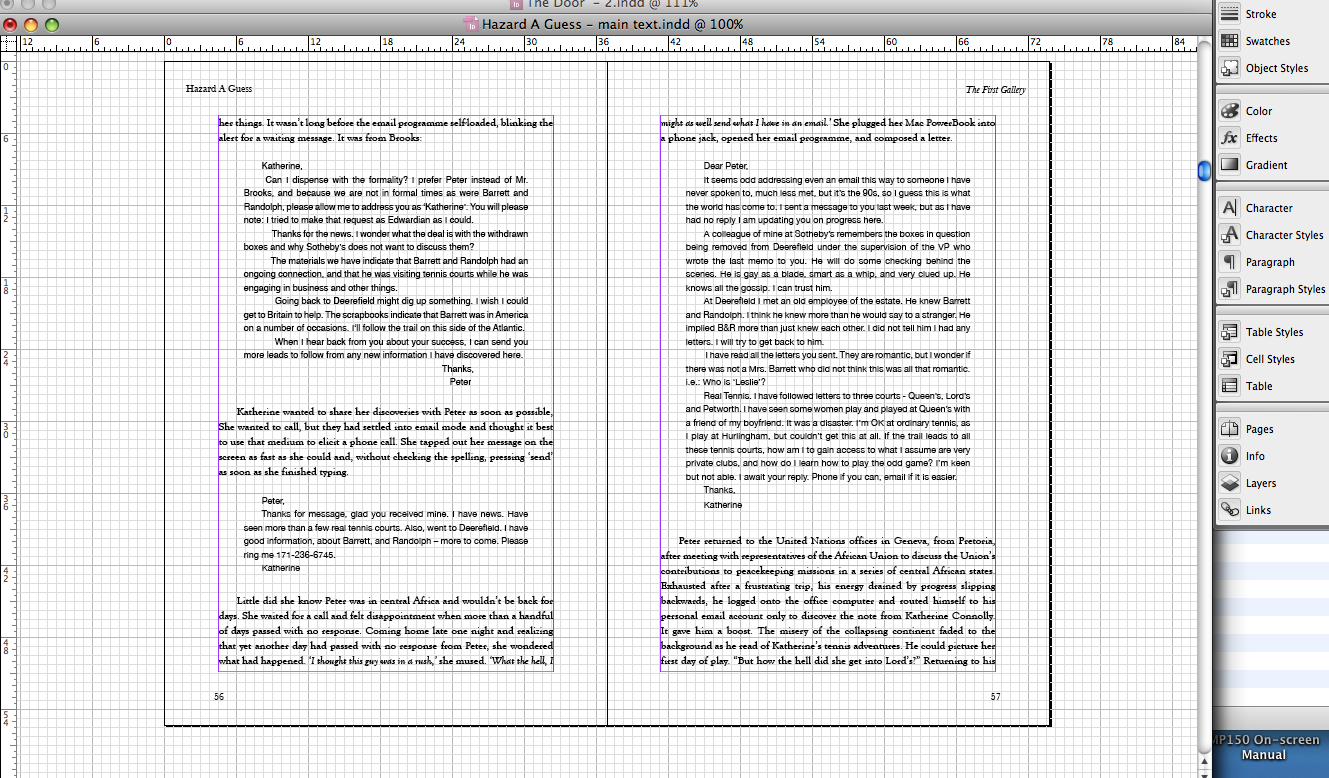The image size is (1329, 778).
Task: Click page number 57
Action: coord(995,696)
